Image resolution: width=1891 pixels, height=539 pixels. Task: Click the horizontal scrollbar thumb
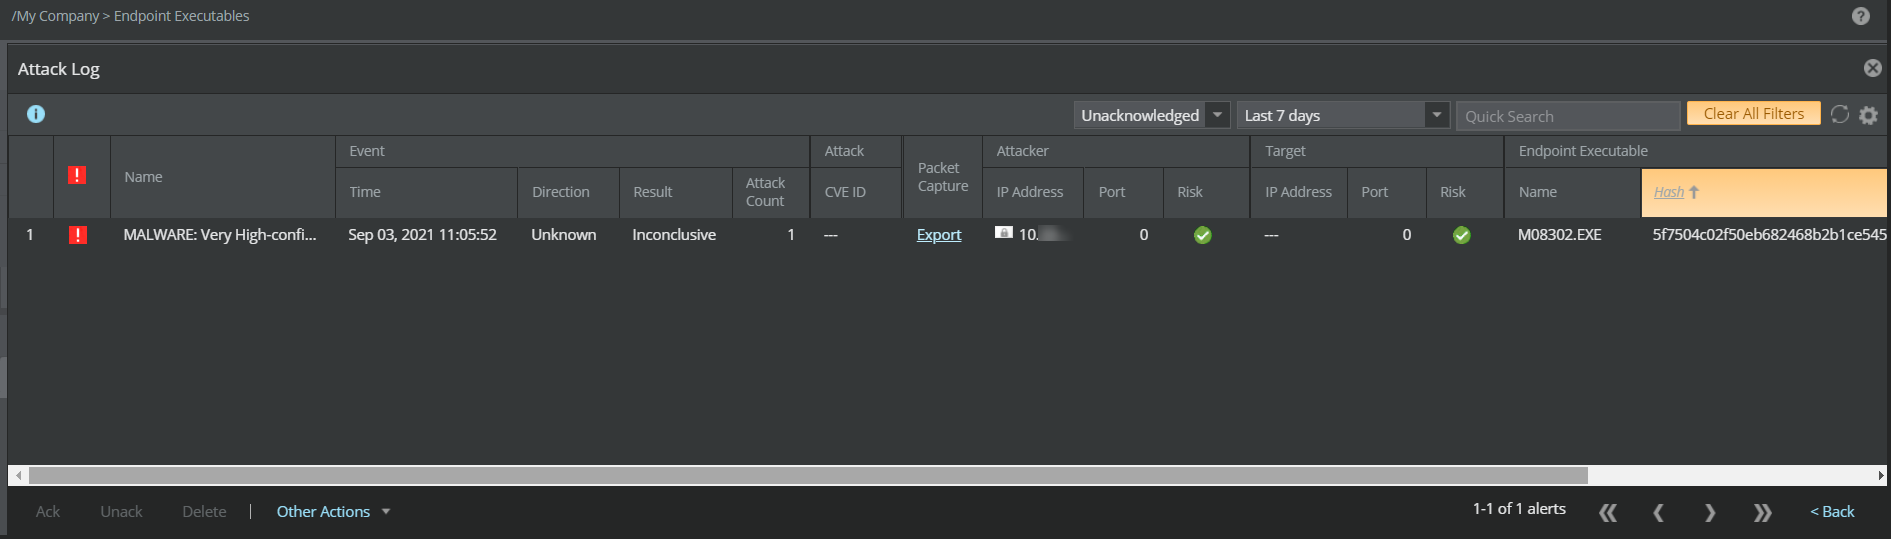tap(808, 475)
